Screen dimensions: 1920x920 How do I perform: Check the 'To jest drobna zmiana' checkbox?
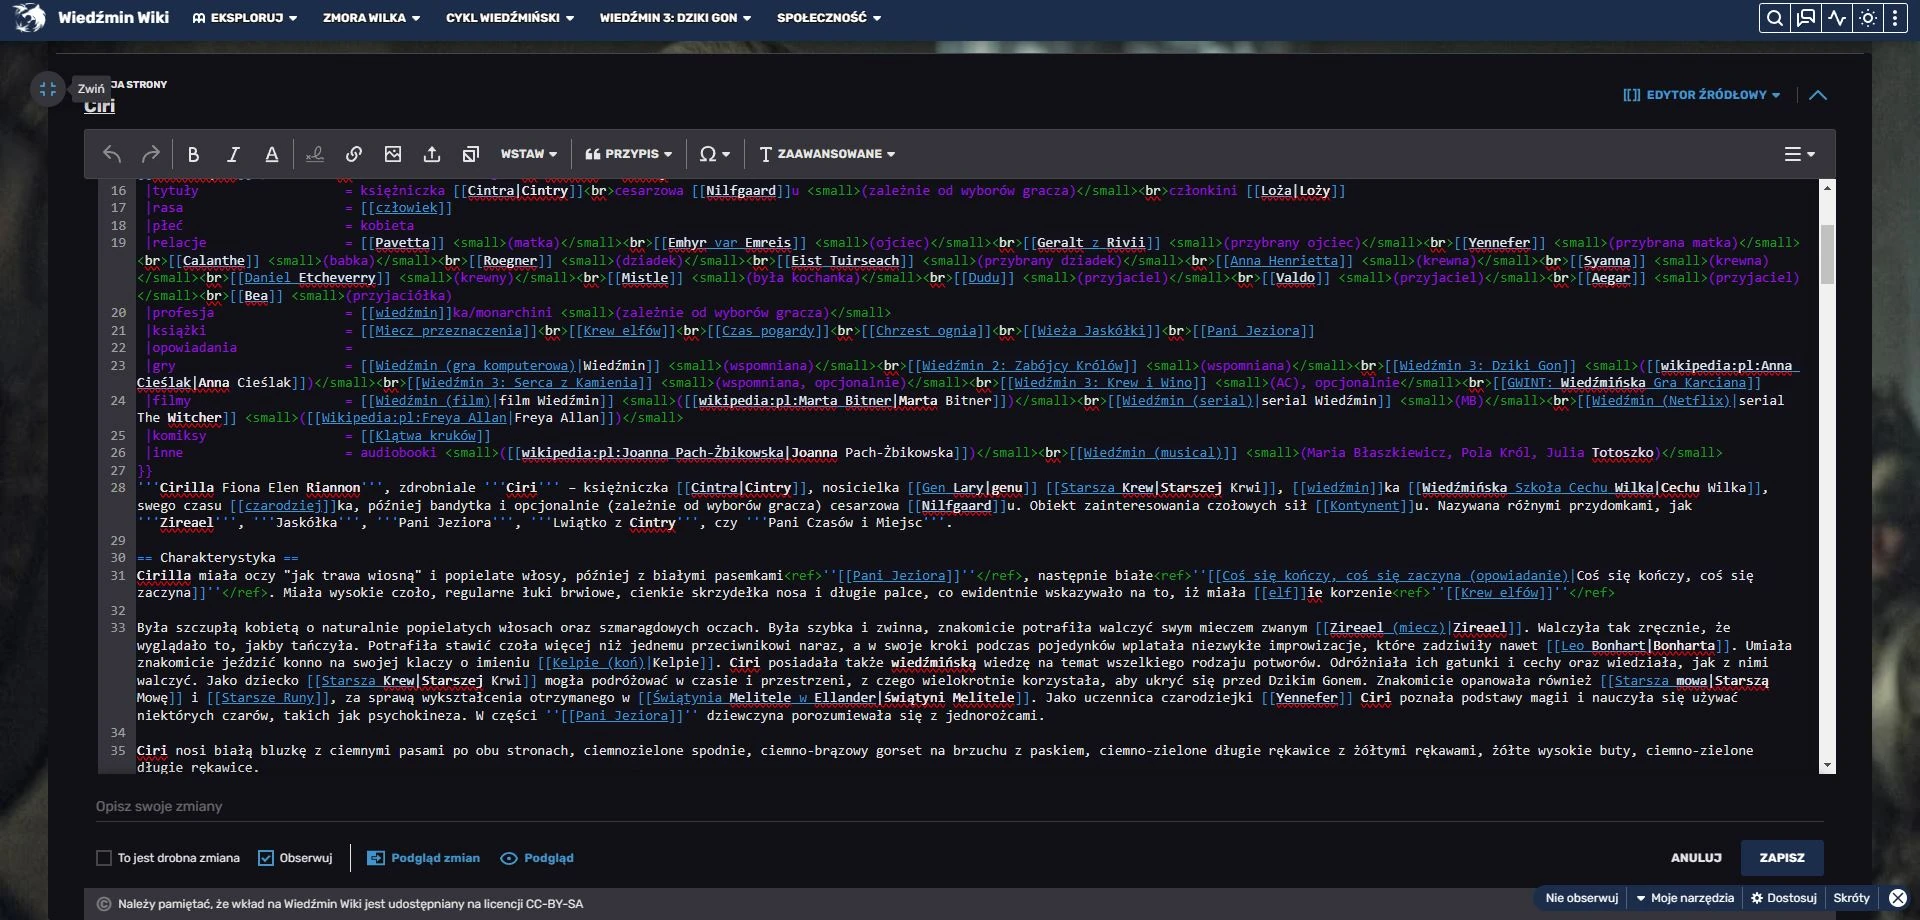(x=104, y=858)
